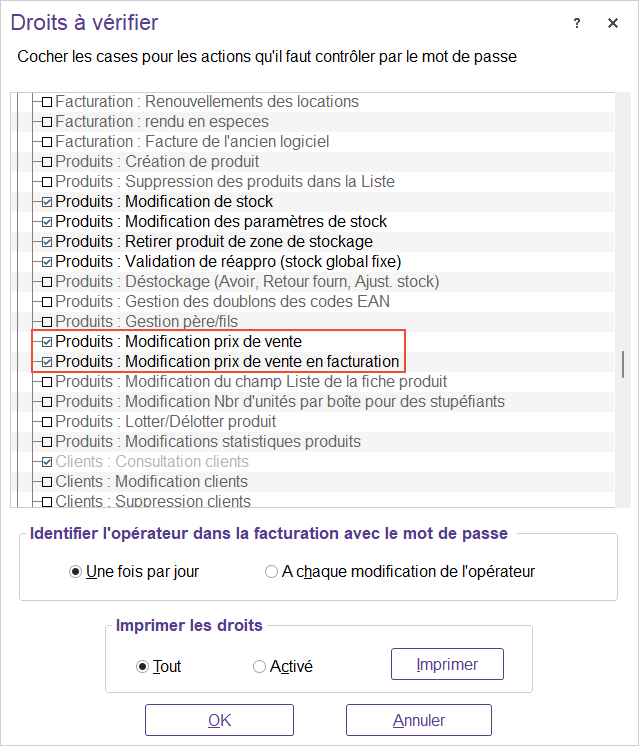Select the Tout print option
The width and height of the screenshot is (639, 746).
click(x=142, y=666)
